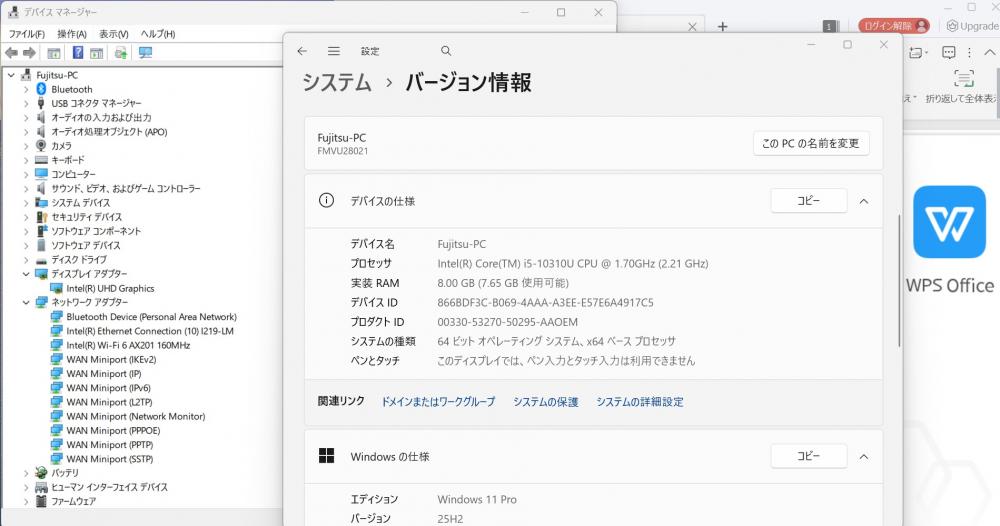Click the tab counter icon numbered 1 in WPS
Viewport: 1000px width, 526px height.
(829, 26)
